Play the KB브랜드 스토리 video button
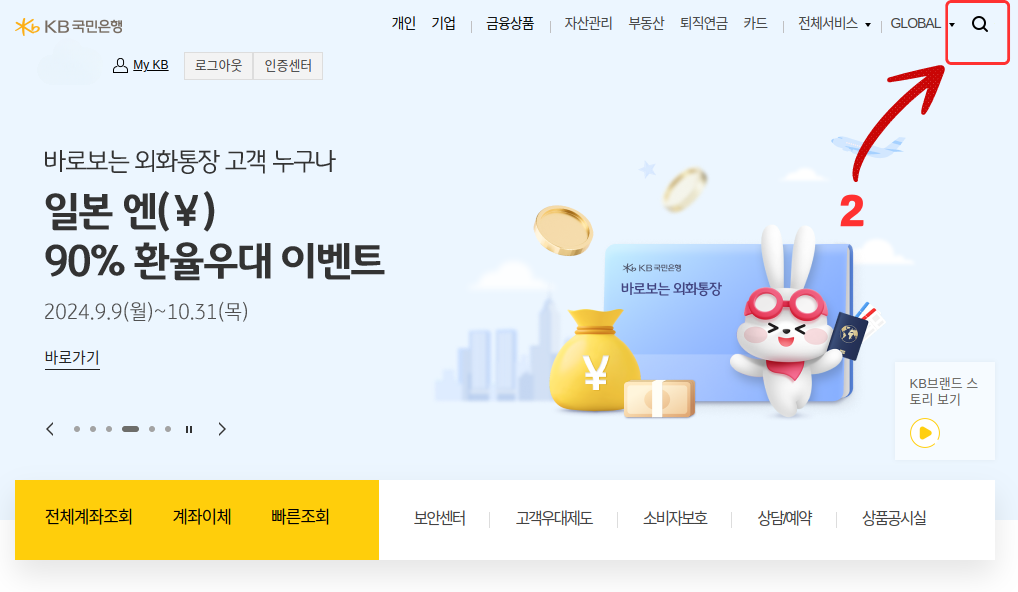This screenshot has height=592, width=1018. [x=925, y=433]
